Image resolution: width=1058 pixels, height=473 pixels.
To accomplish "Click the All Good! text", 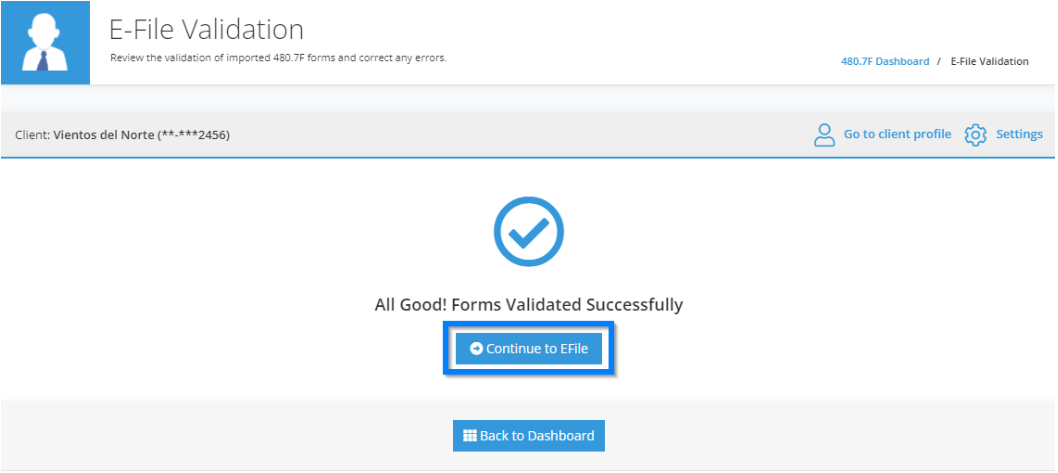I will point(410,305).
